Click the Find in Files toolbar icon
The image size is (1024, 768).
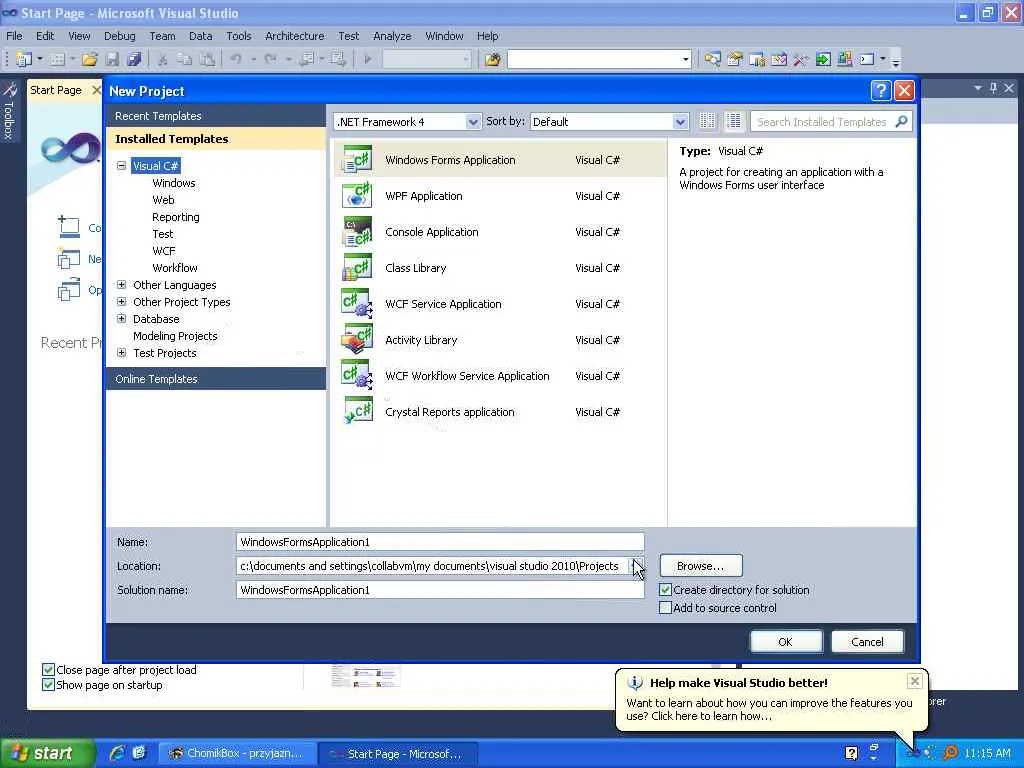point(492,59)
